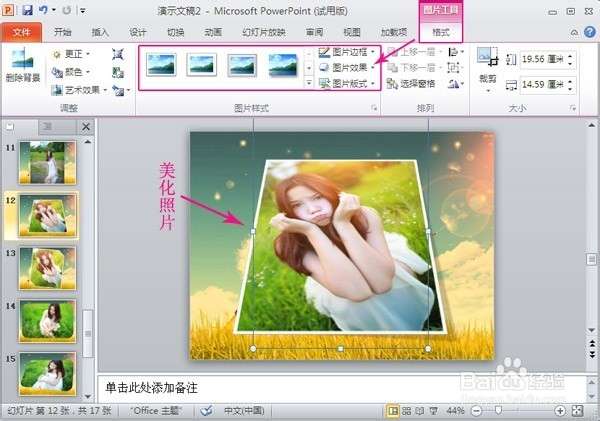The image size is (600, 421).
Task: Click the Save icon in quick access toolbar
Action: pos(27,10)
